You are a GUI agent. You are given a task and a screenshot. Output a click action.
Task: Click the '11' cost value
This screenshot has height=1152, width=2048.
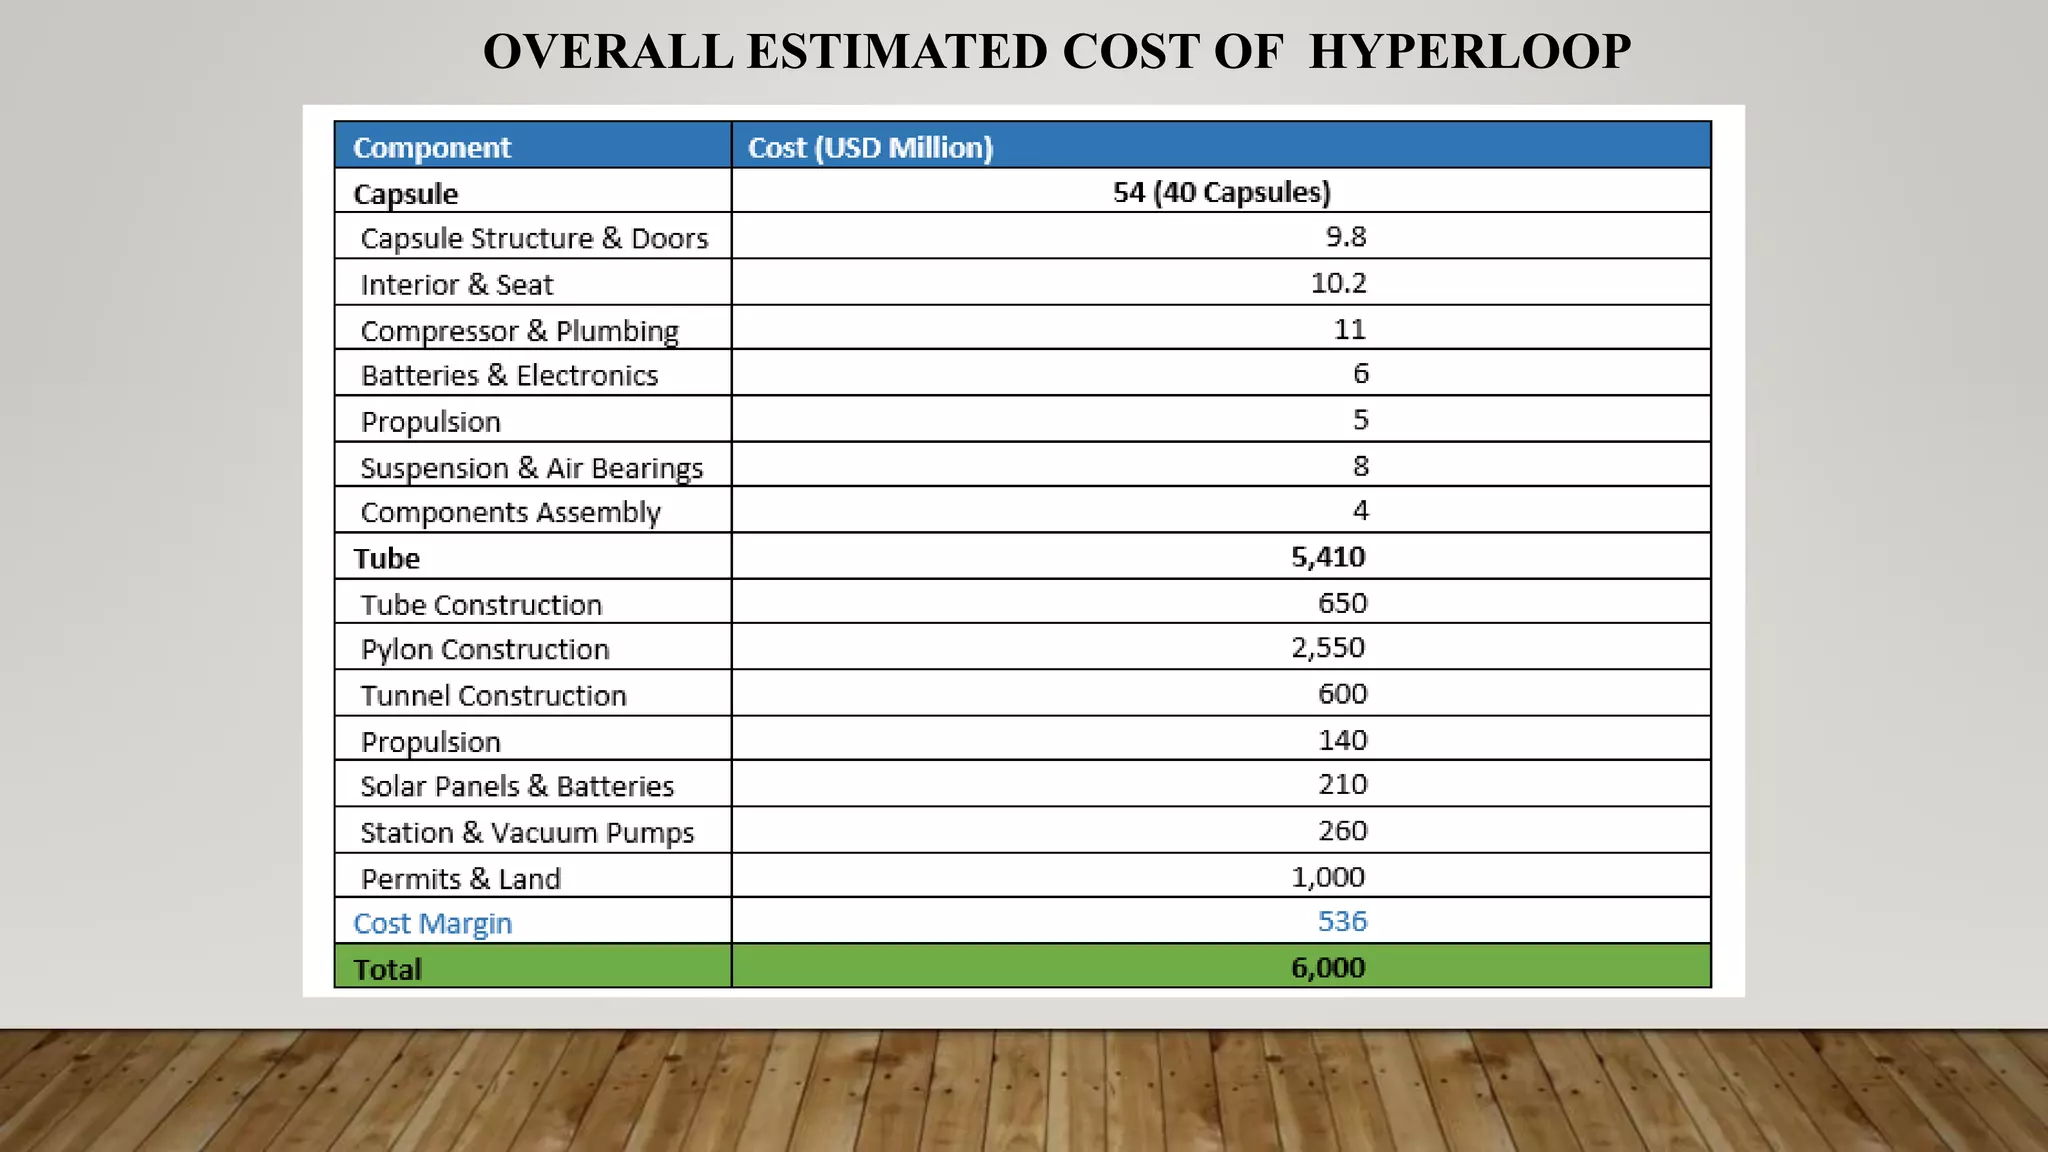click(x=1349, y=329)
